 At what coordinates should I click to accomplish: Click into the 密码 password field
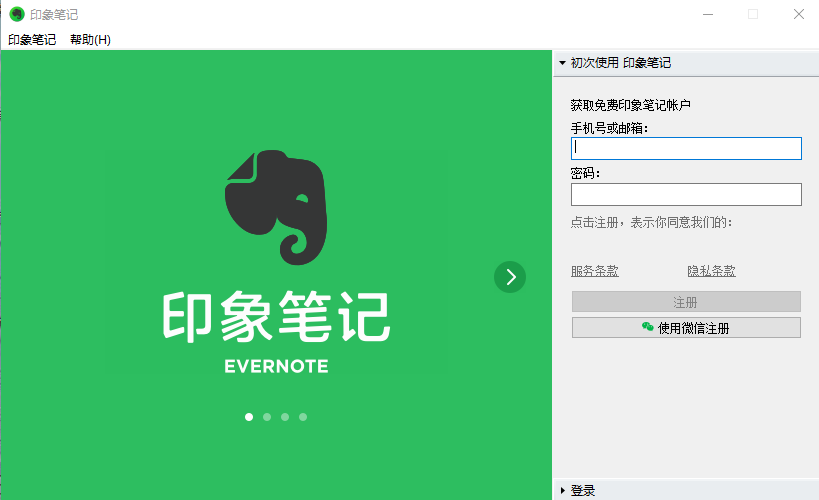(686, 194)
